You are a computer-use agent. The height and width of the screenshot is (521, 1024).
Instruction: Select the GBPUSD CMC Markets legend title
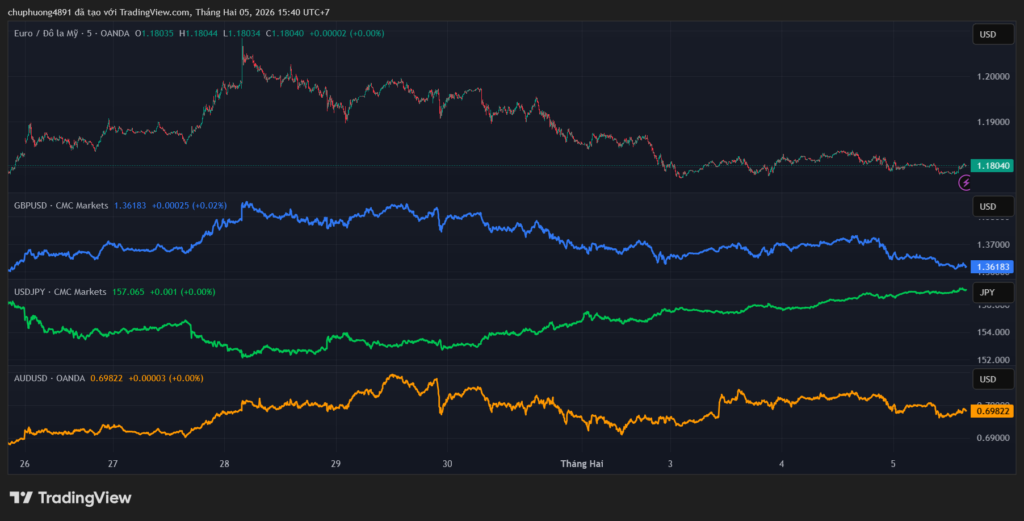click(60, 205)
